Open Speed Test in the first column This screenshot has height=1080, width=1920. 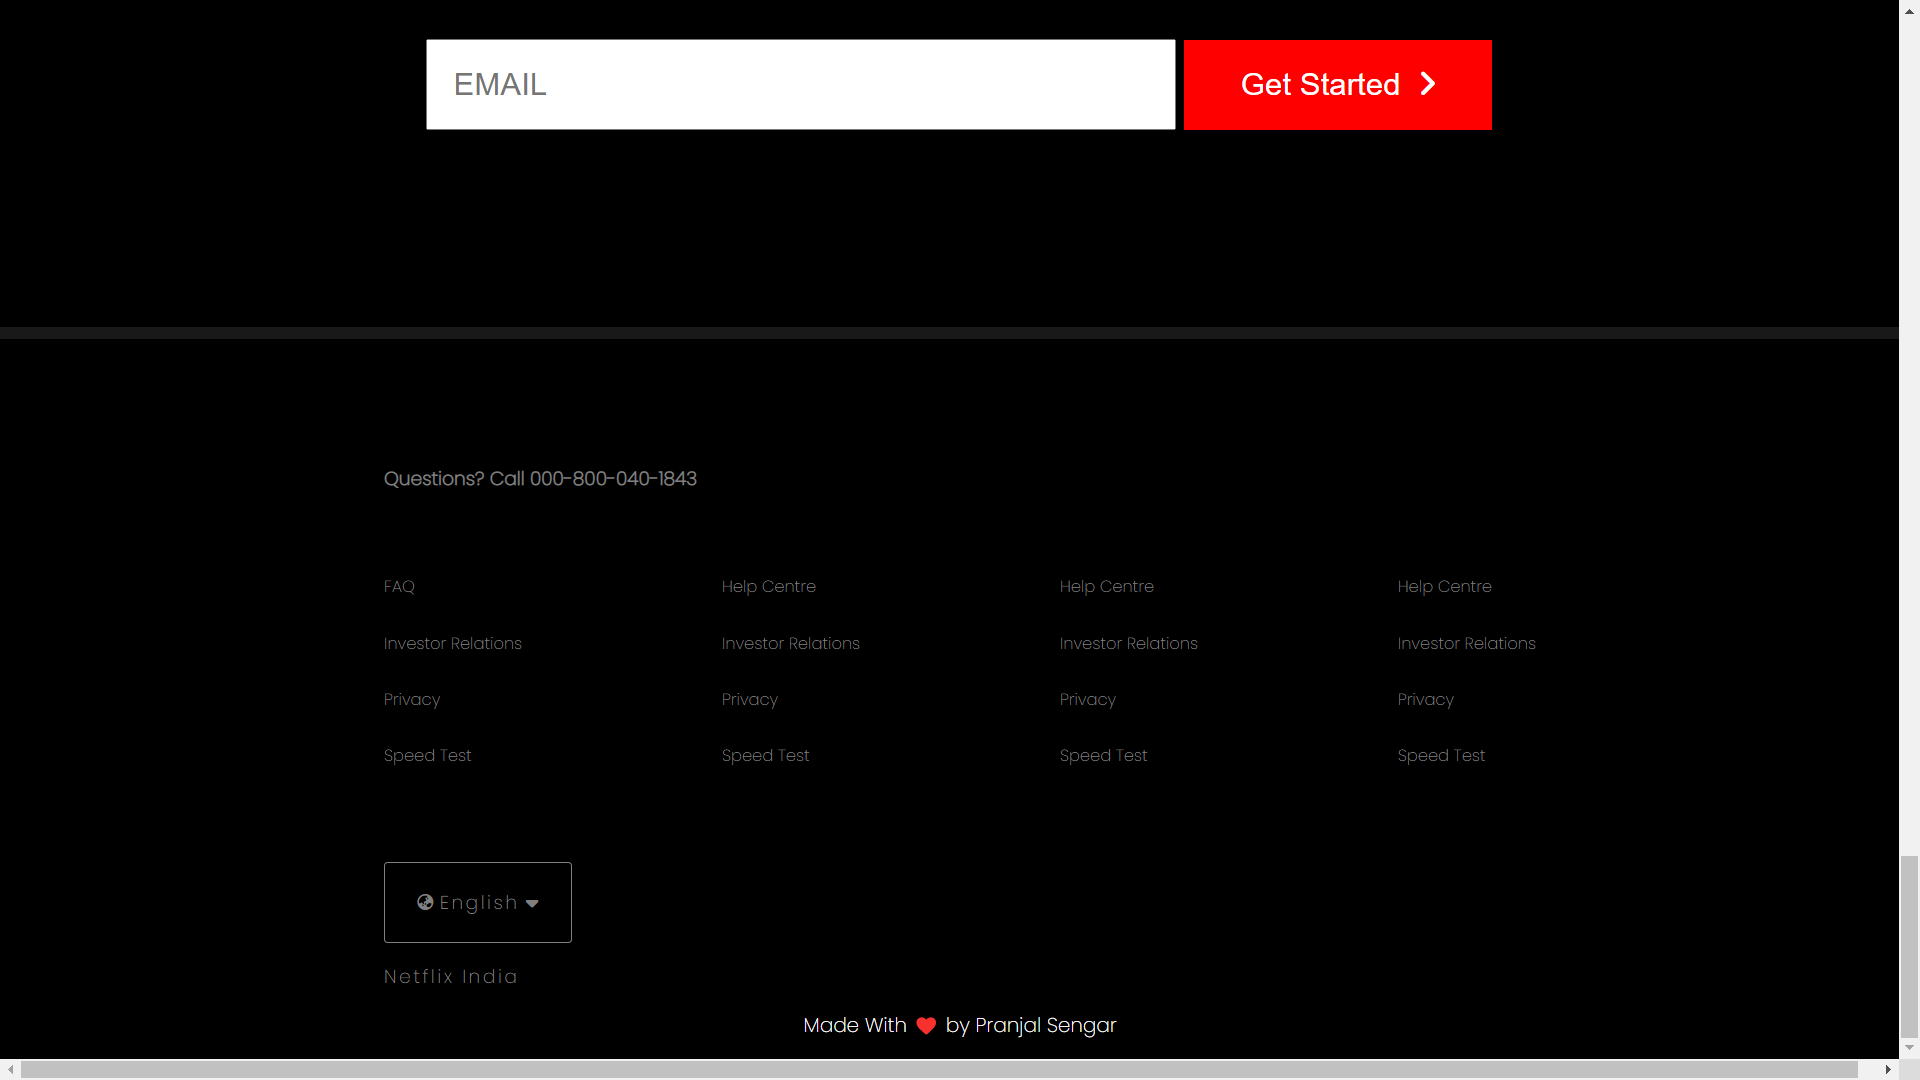click(427, 755)
